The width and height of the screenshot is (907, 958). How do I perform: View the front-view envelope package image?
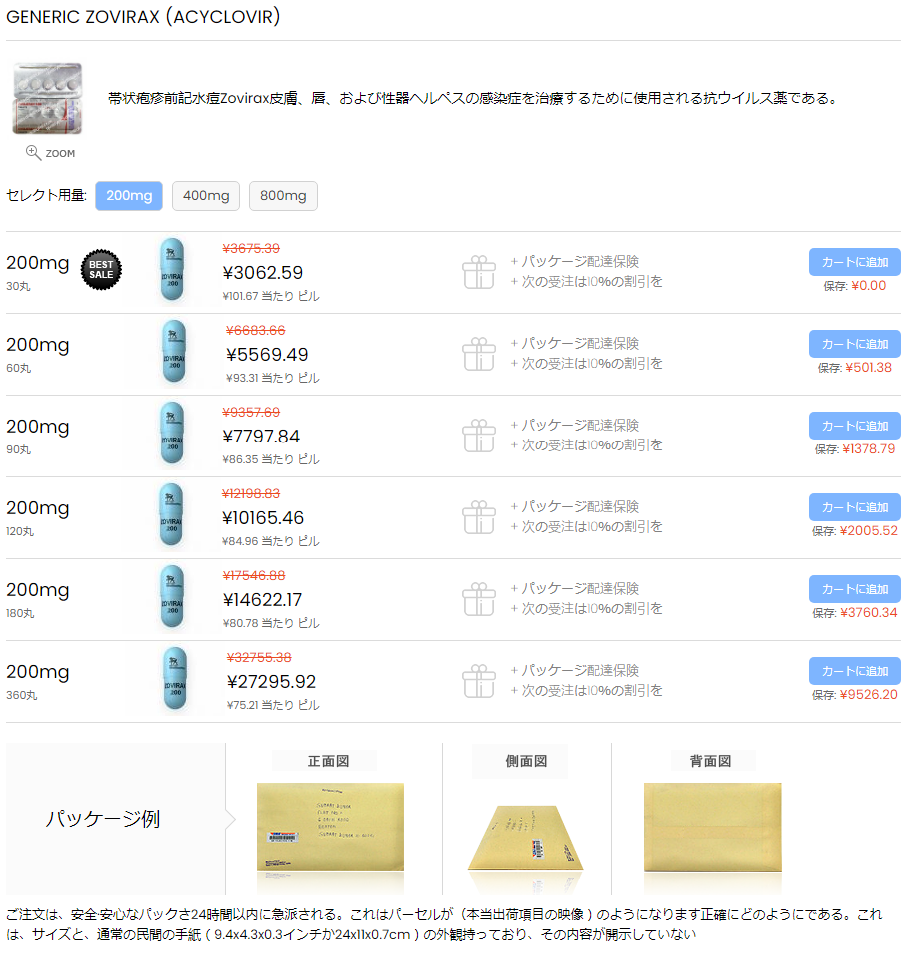pyautogui.click(x=330, y=827)
